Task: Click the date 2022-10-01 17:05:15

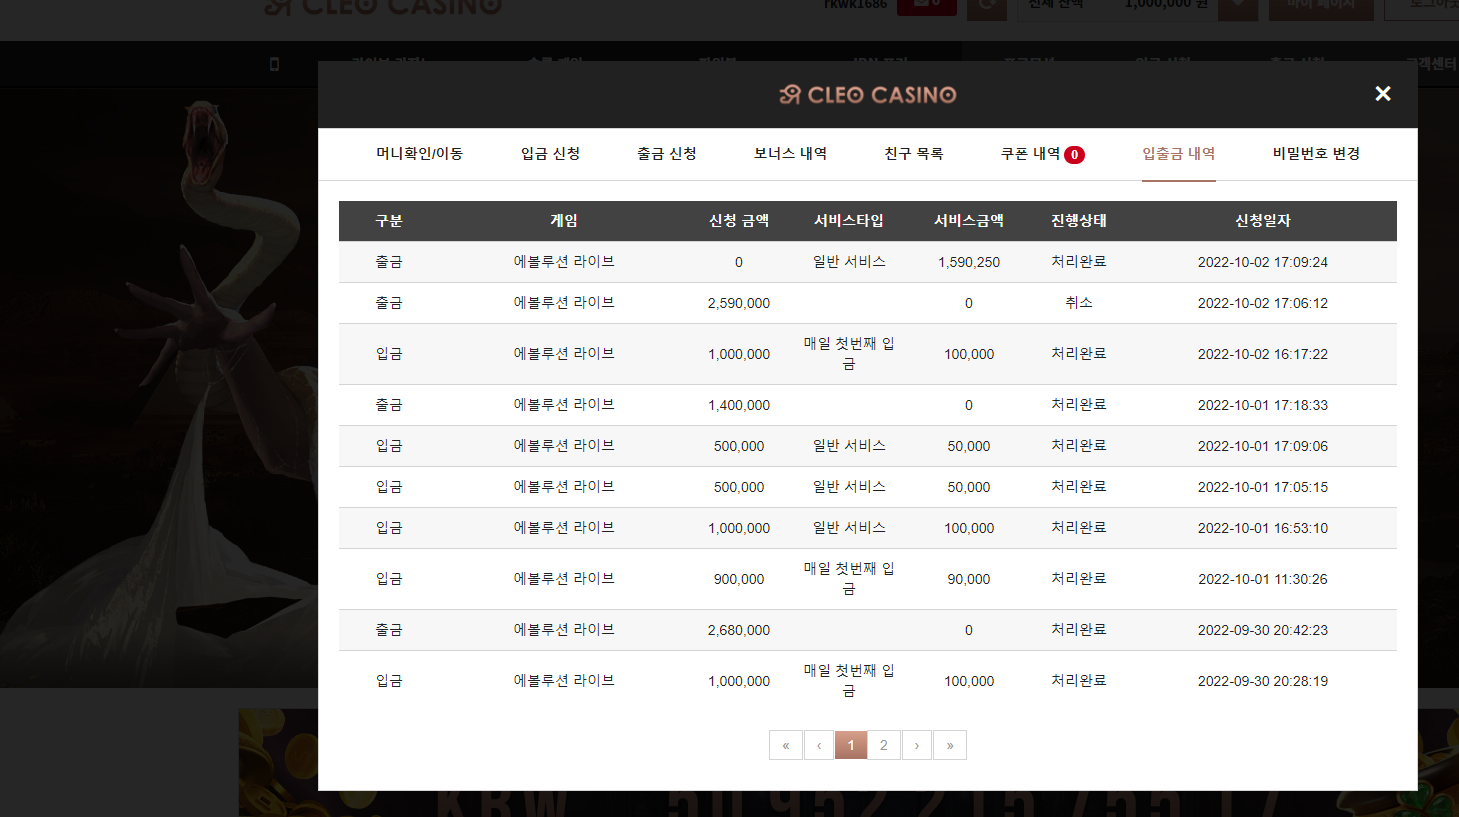Action: pos(1263,487)
